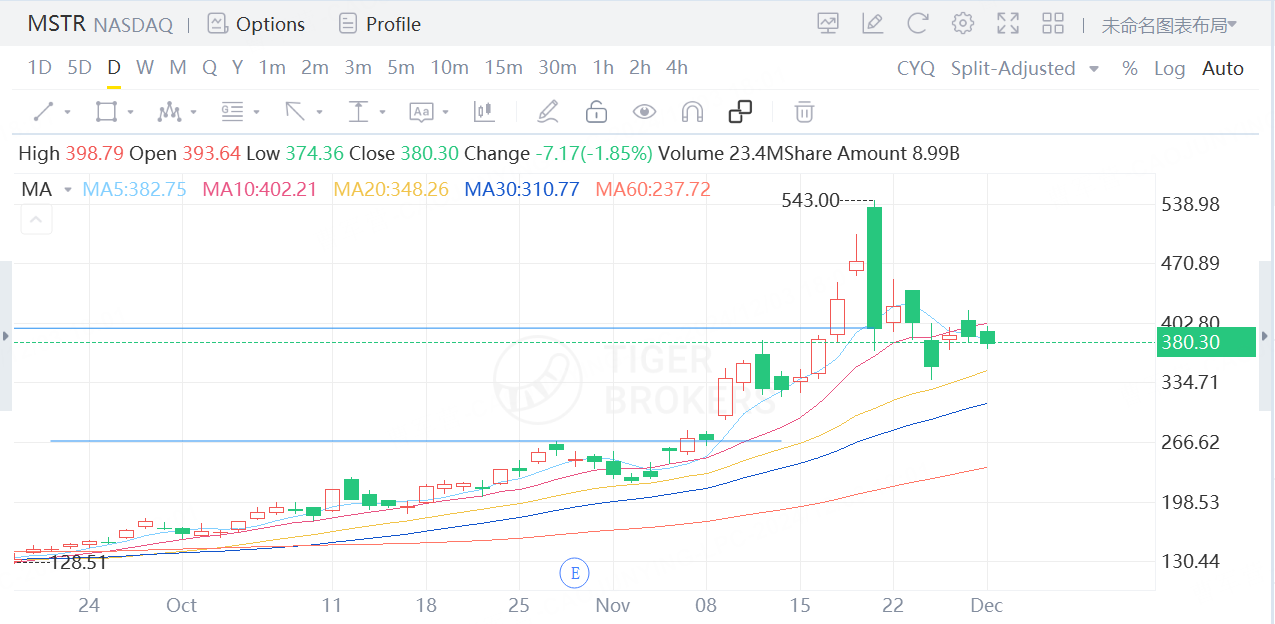The height and width of the screenshot is (624, 1275).
Task: Toggle Auto scale
Action: (x=1223, y=68)
